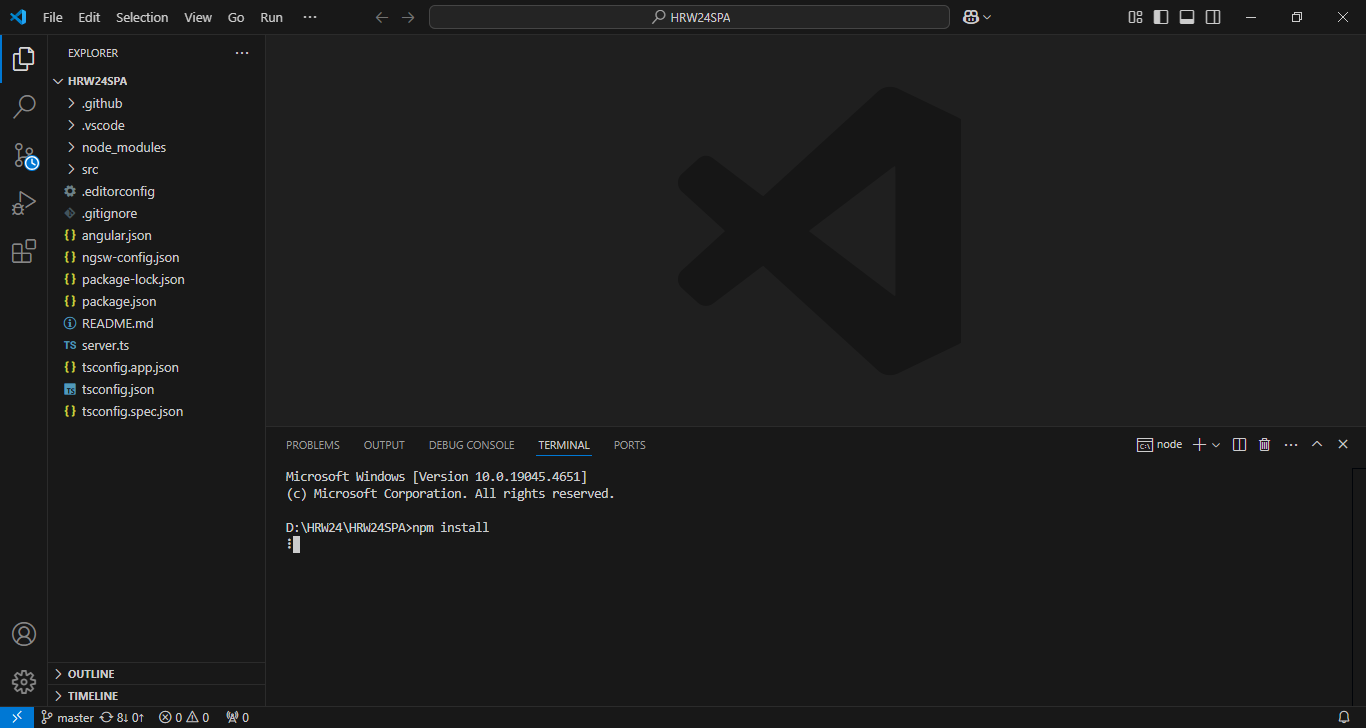
Task: Open package.json file
Action: 119,301
